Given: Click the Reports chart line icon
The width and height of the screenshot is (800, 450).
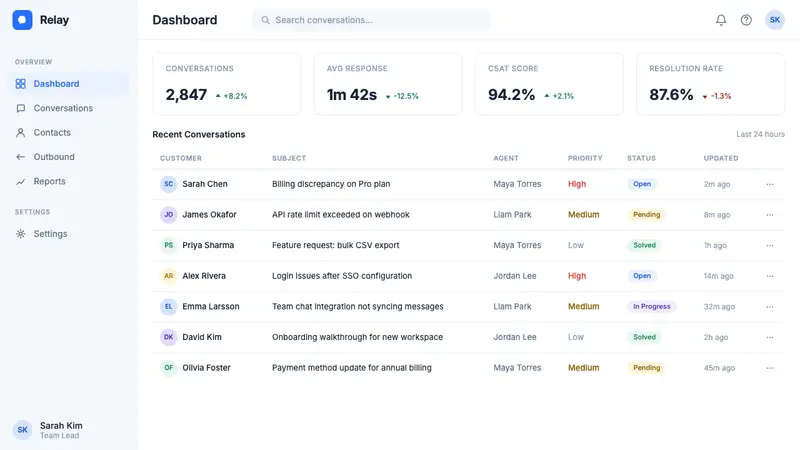Looking at the screenshot, I should coord(20,182).
